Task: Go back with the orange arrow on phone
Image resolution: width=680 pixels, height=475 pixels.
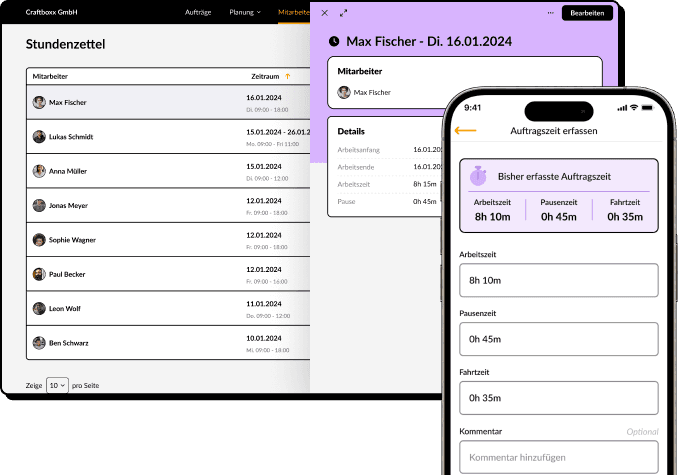Action: [x=465, y=131]
